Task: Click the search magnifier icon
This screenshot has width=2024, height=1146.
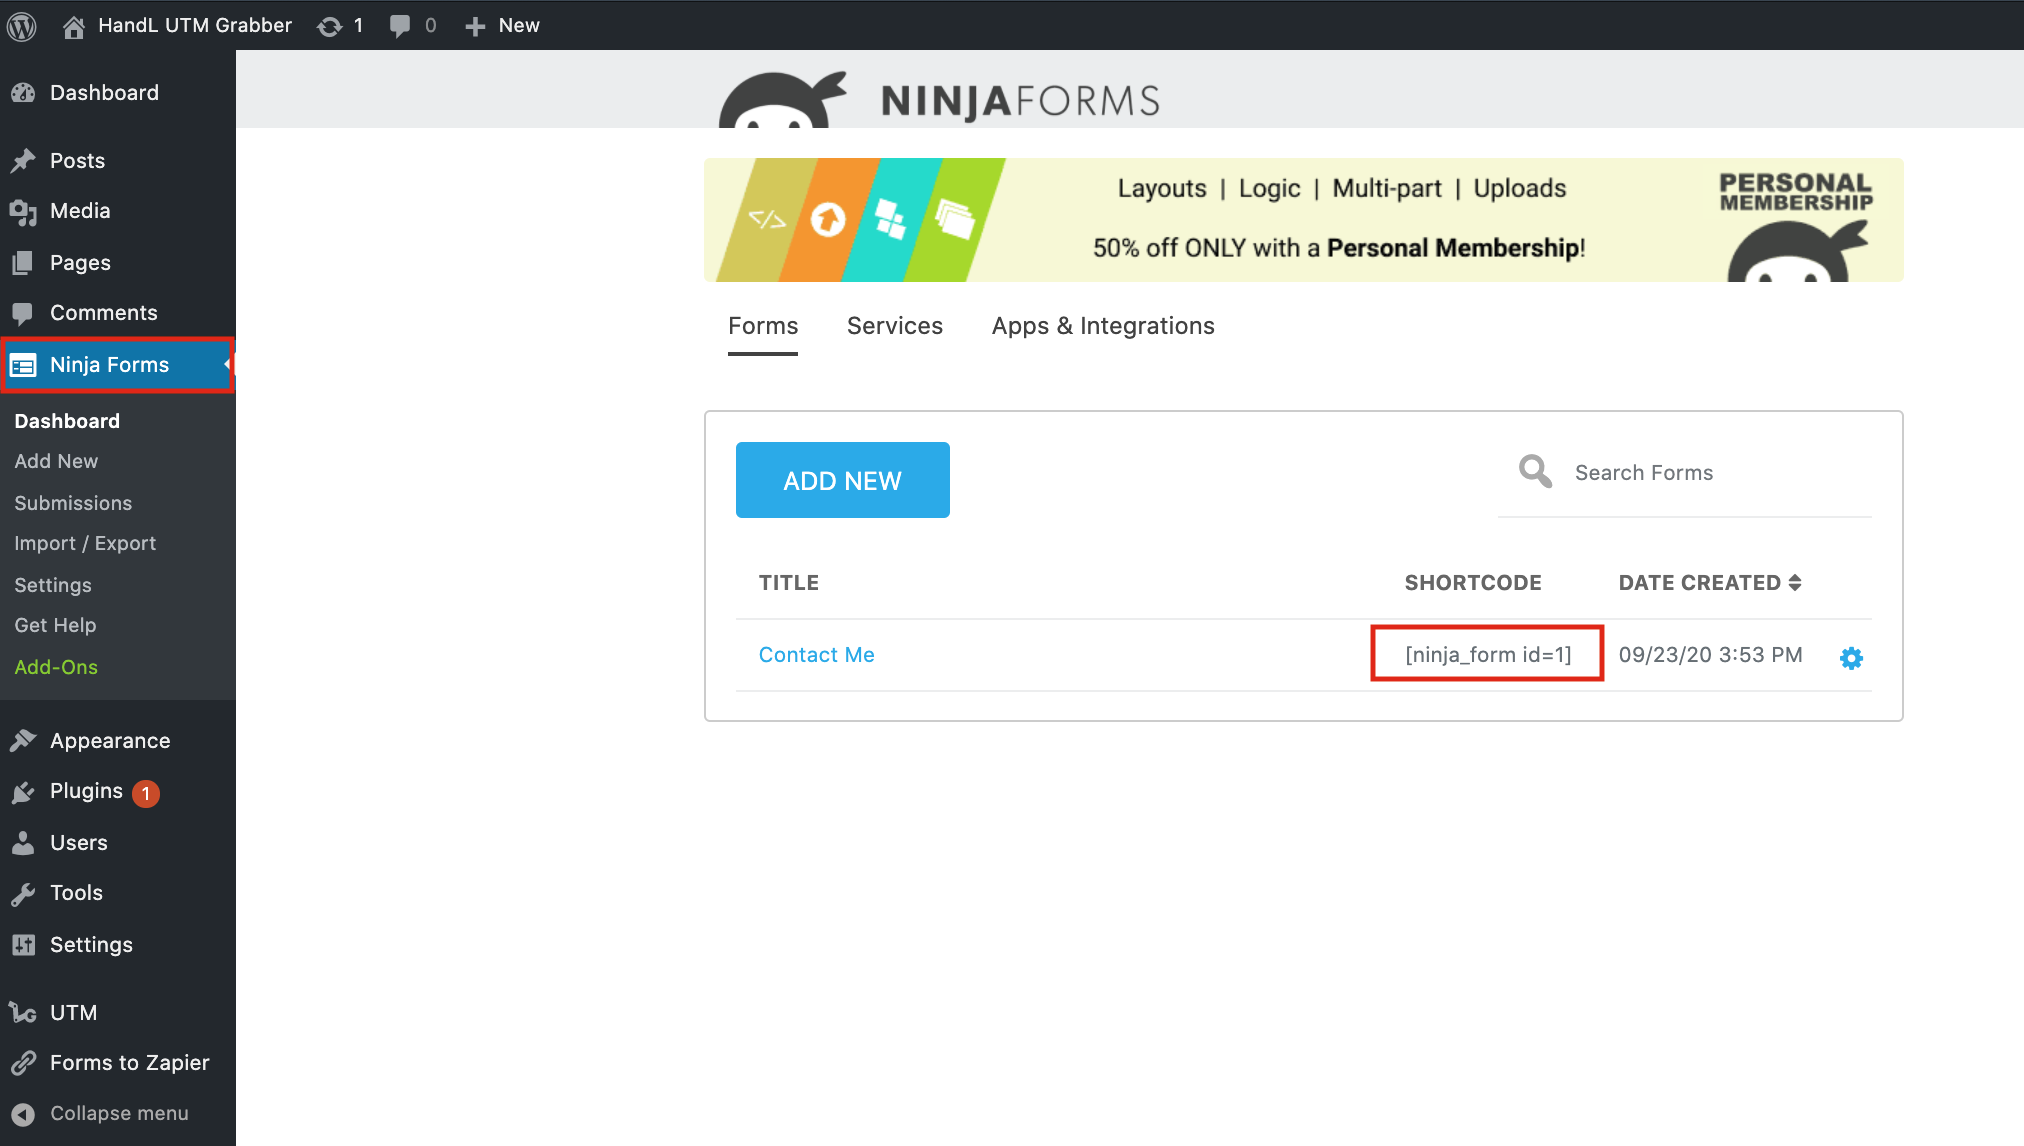Action: 1535,471
